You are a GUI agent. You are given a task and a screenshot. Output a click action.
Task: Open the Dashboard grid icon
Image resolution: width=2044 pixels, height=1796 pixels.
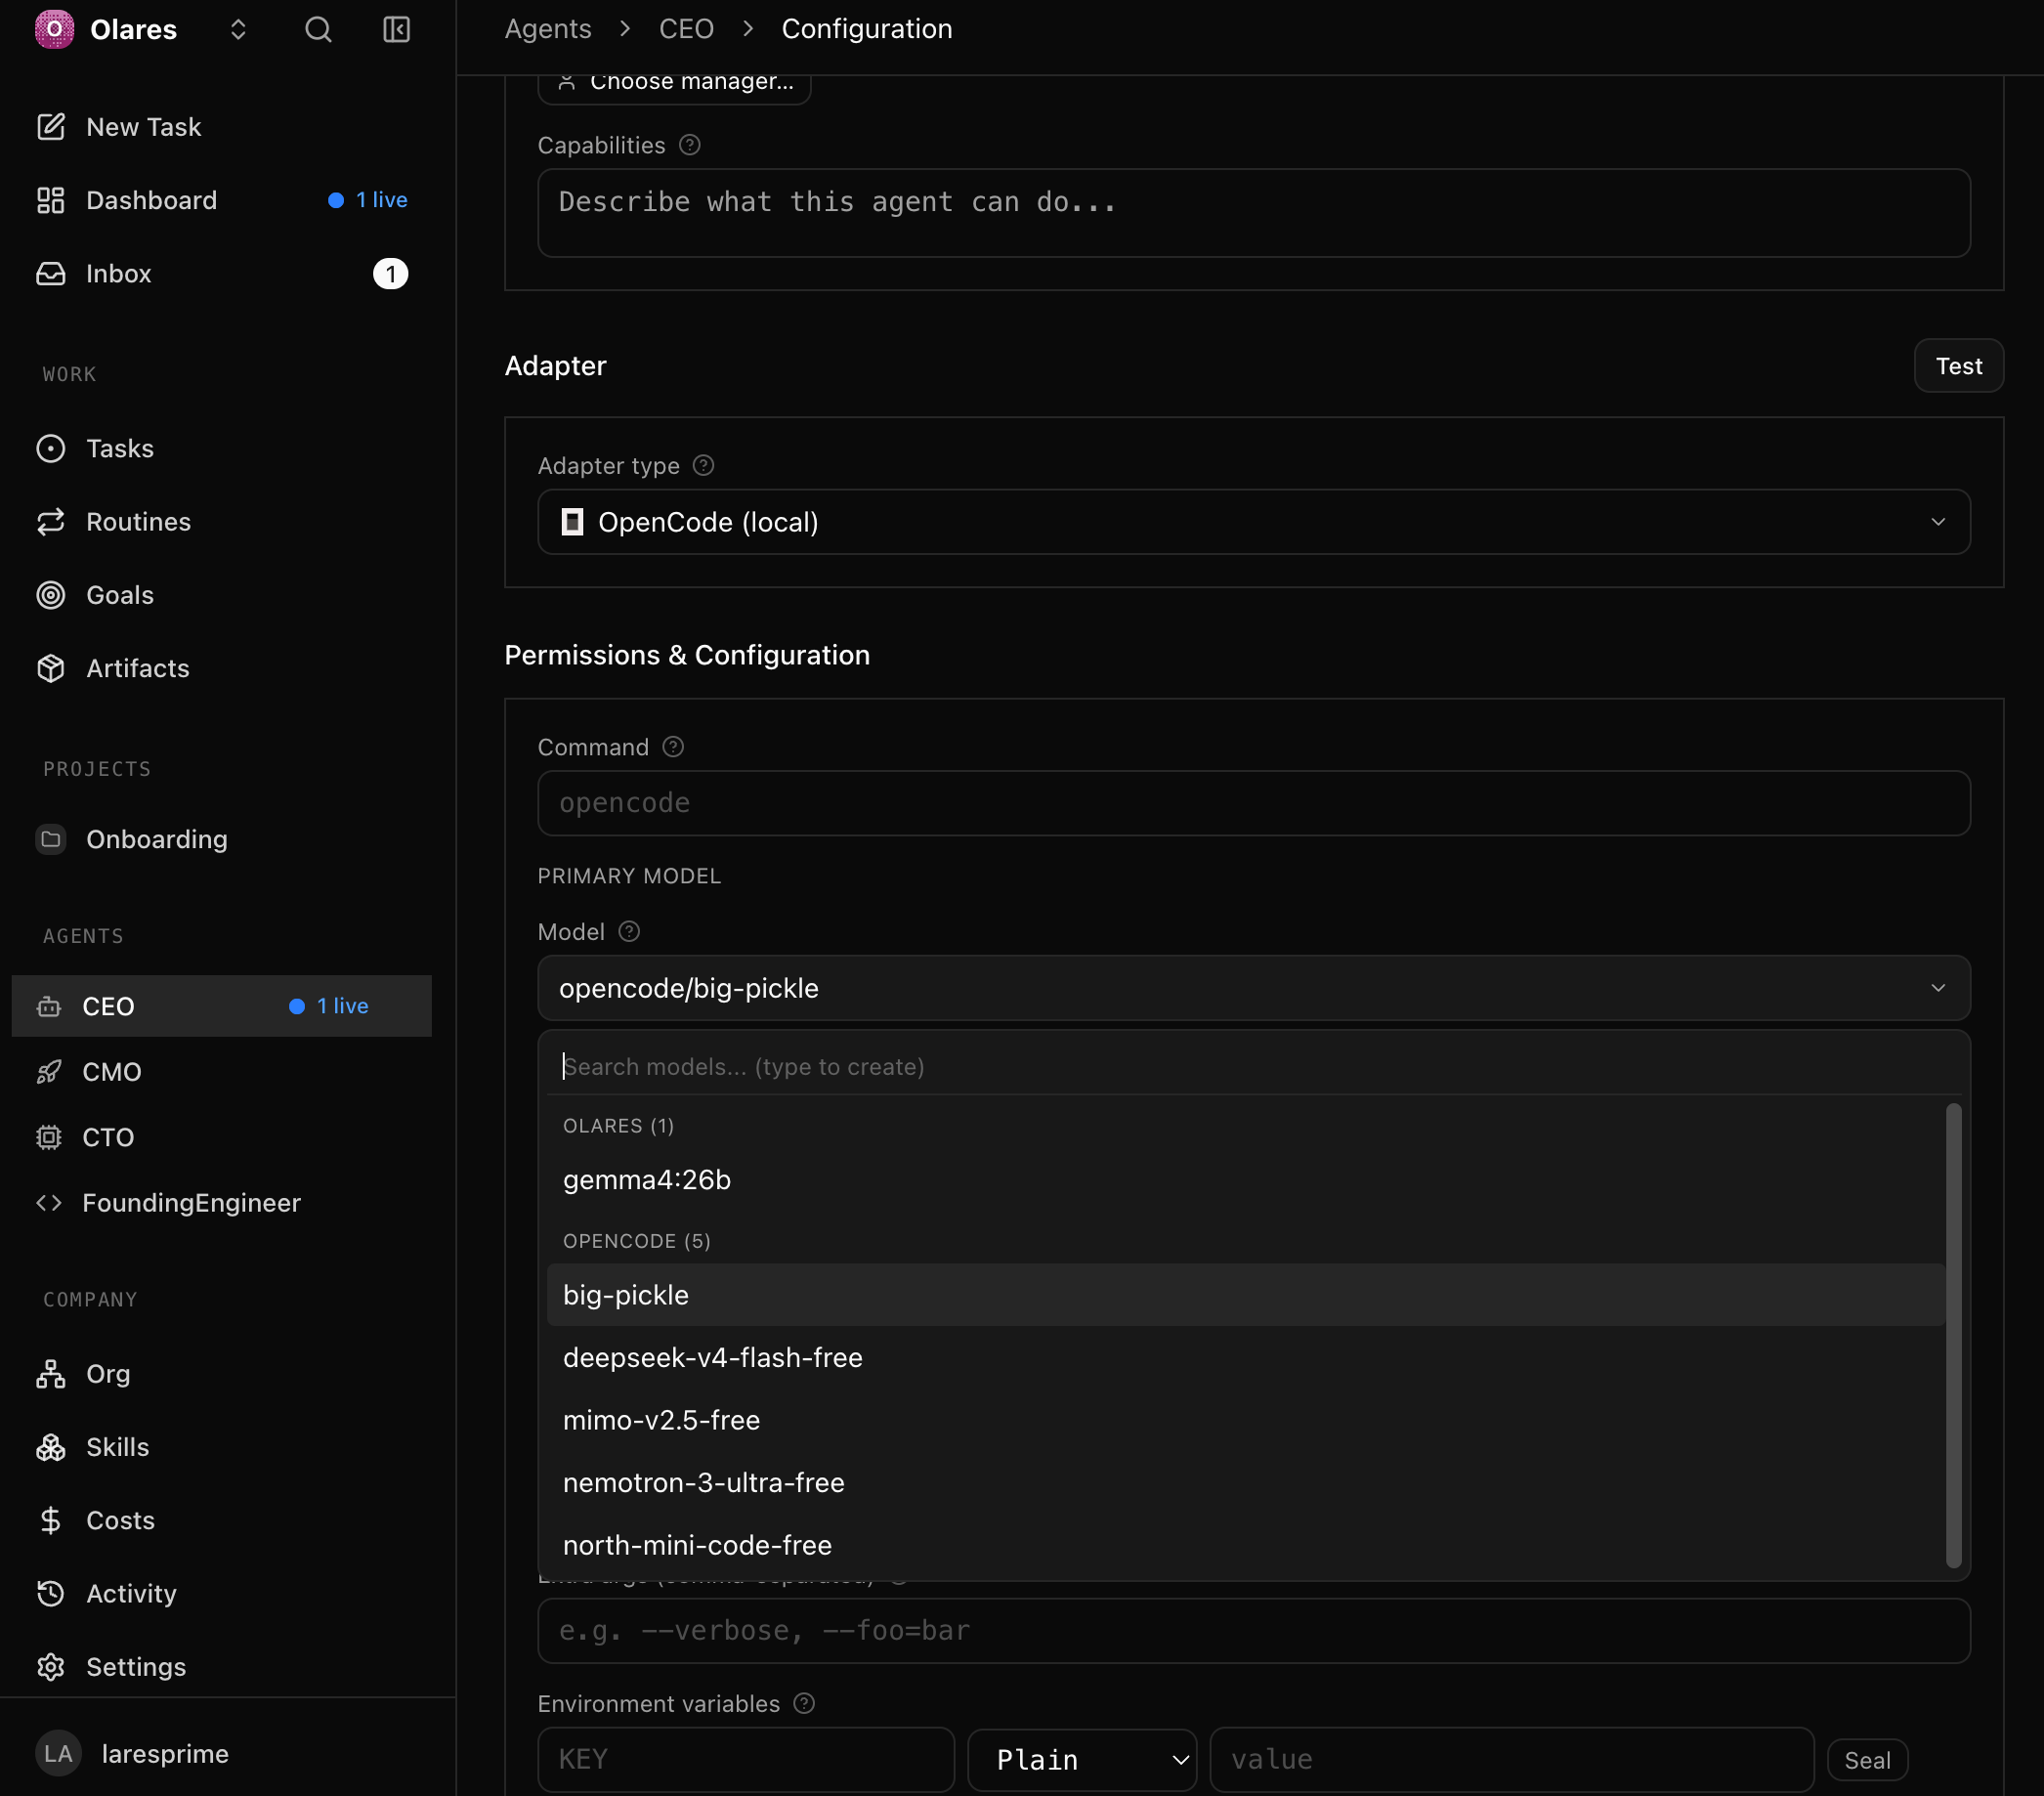click(51, 200)
